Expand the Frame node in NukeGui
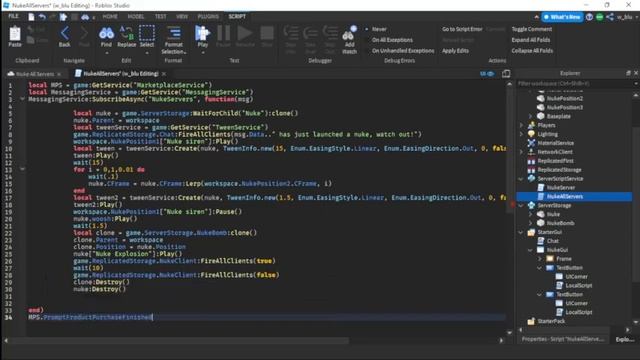This screenshot has width=640, height=360. click(x=540, y=259)
